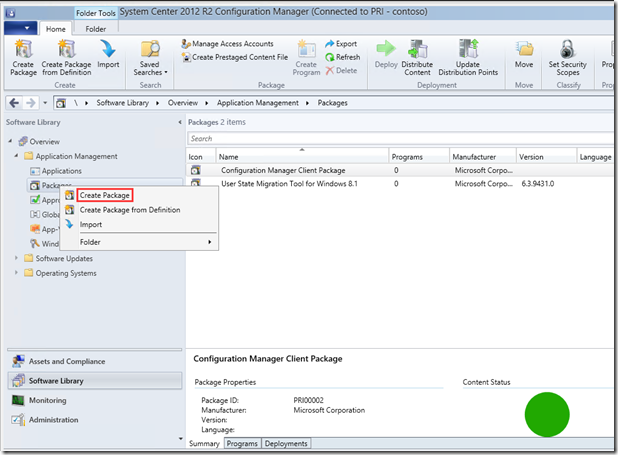Select Applications in the tree
This screenshot has height=455, width=618.
(x=56, y=171)
